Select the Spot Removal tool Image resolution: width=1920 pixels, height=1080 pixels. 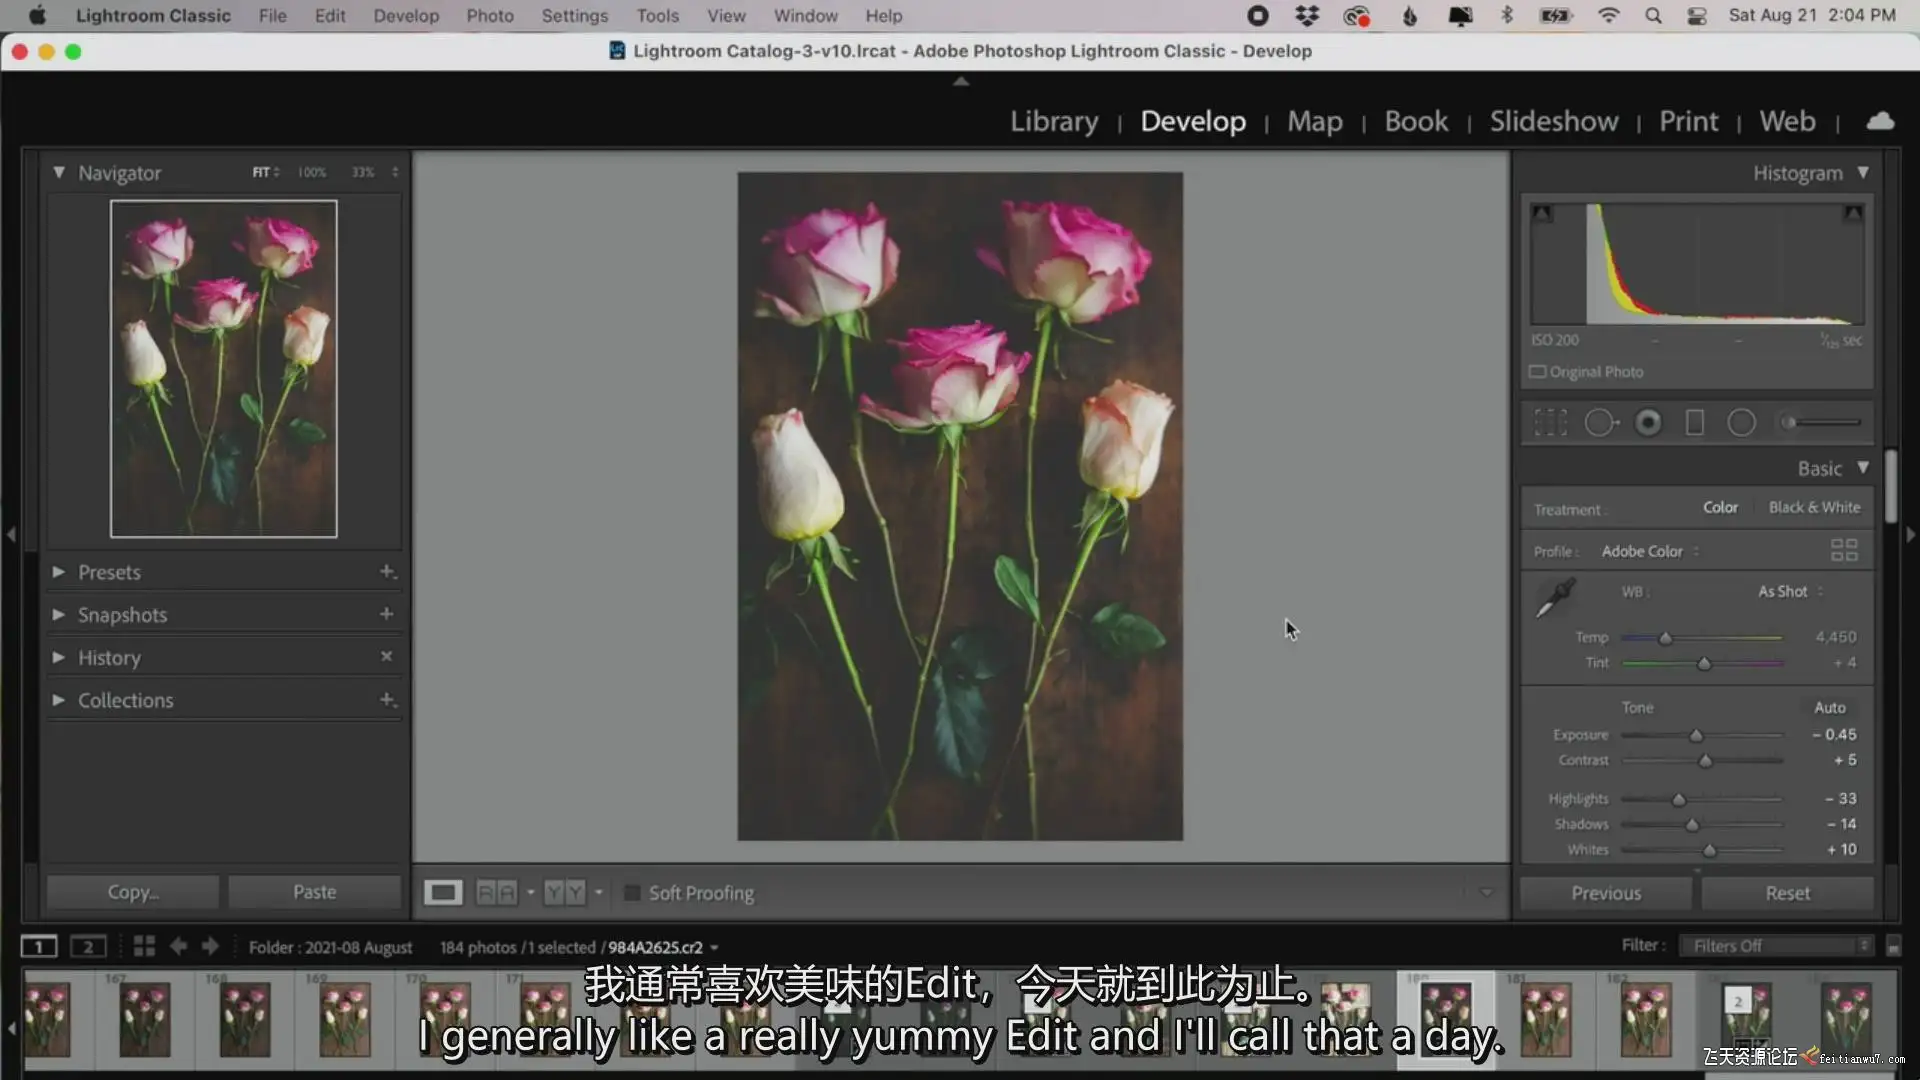[1600, 423]
